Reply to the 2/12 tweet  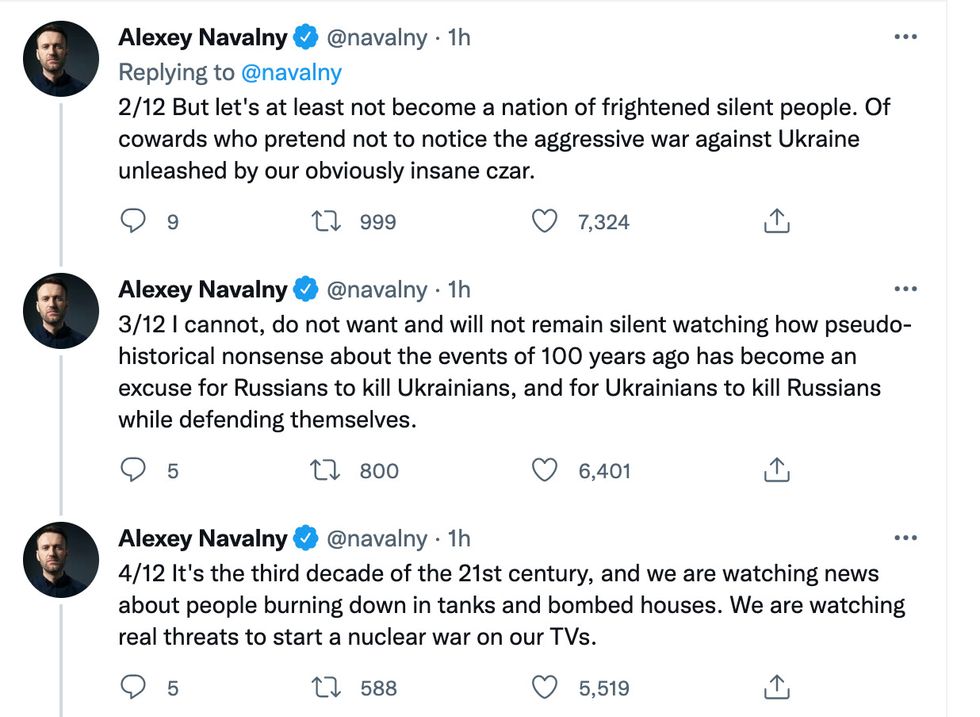[x=133, y=221]
